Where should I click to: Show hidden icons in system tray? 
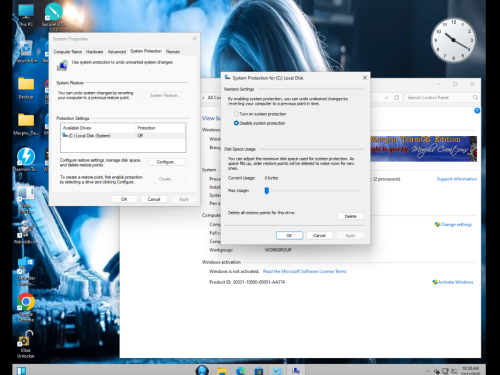tap(427, 371)
